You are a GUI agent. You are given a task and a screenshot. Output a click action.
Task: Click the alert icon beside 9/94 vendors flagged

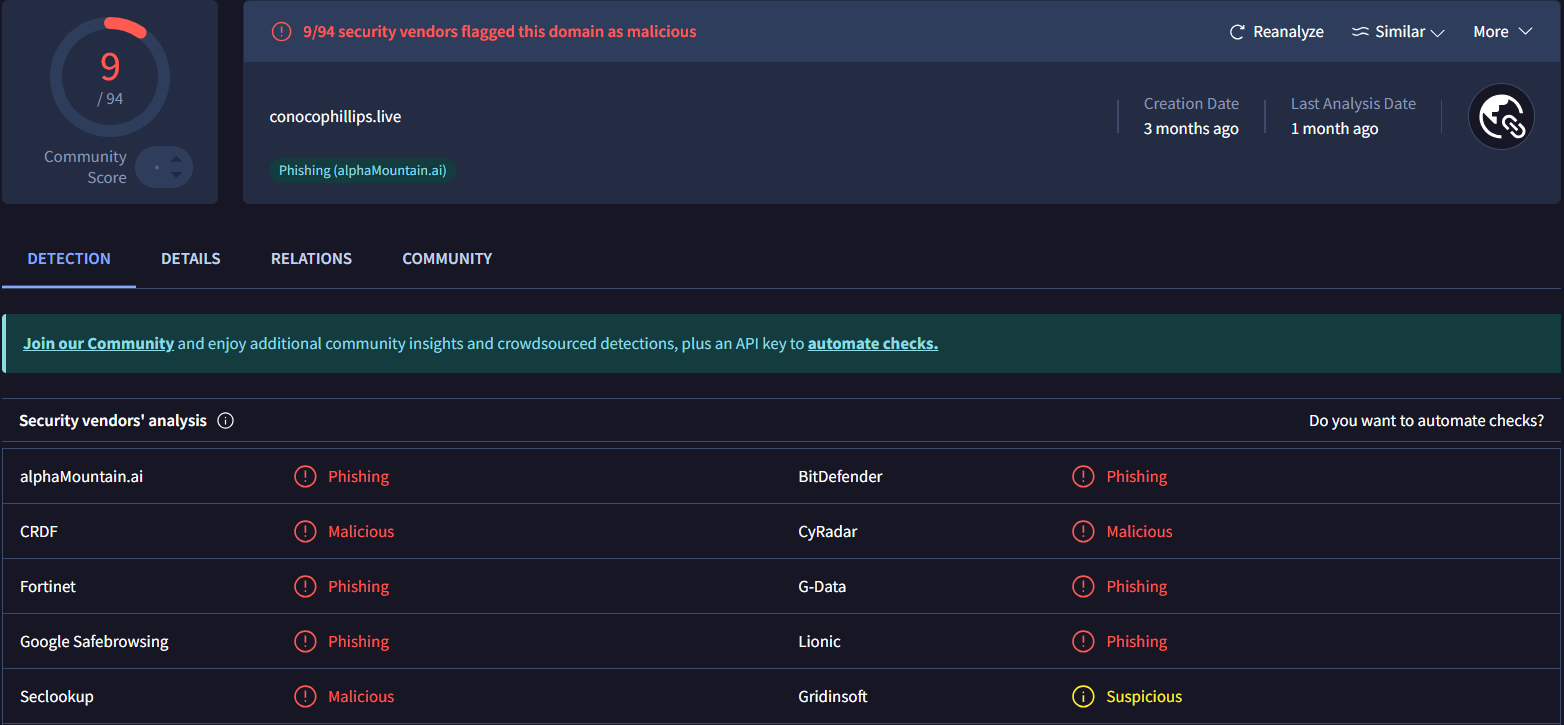pyautogui.click(x=282, y=32)
